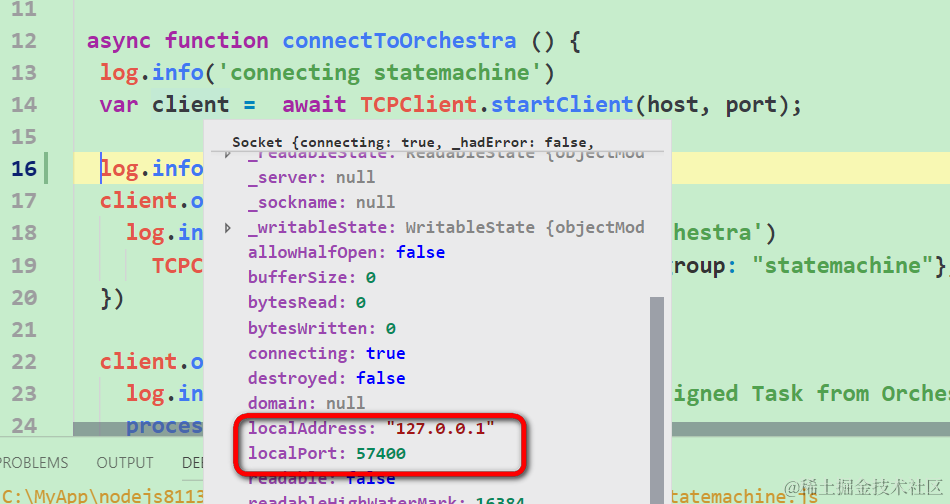This screenshot has width=950, height=504.
Task: Click bytesWritten: 0 property
Action: pos(322,328)
